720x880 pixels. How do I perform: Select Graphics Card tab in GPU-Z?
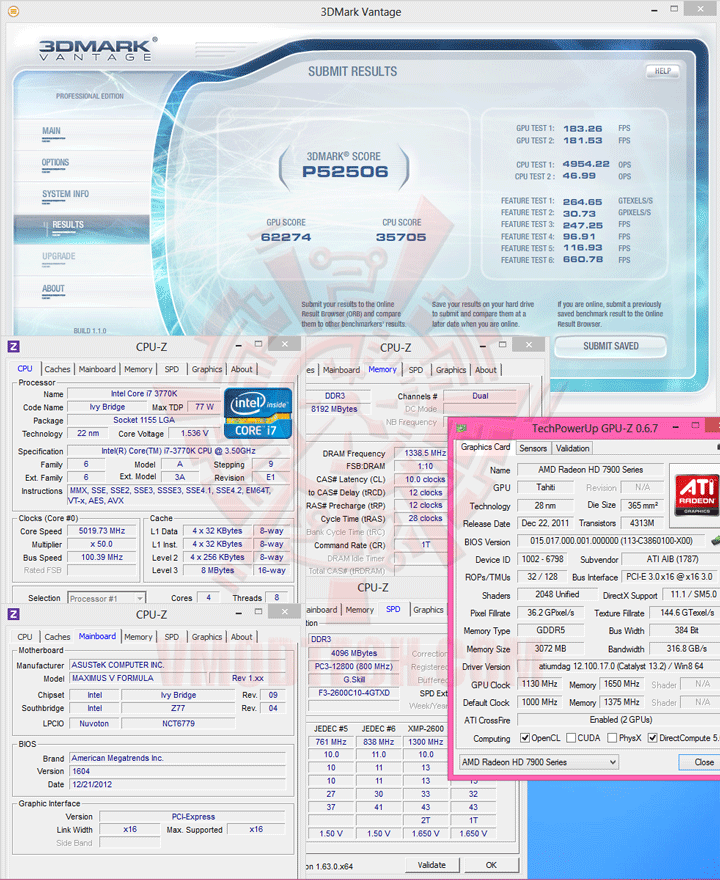pyautogui.click(x=485, y=447)
